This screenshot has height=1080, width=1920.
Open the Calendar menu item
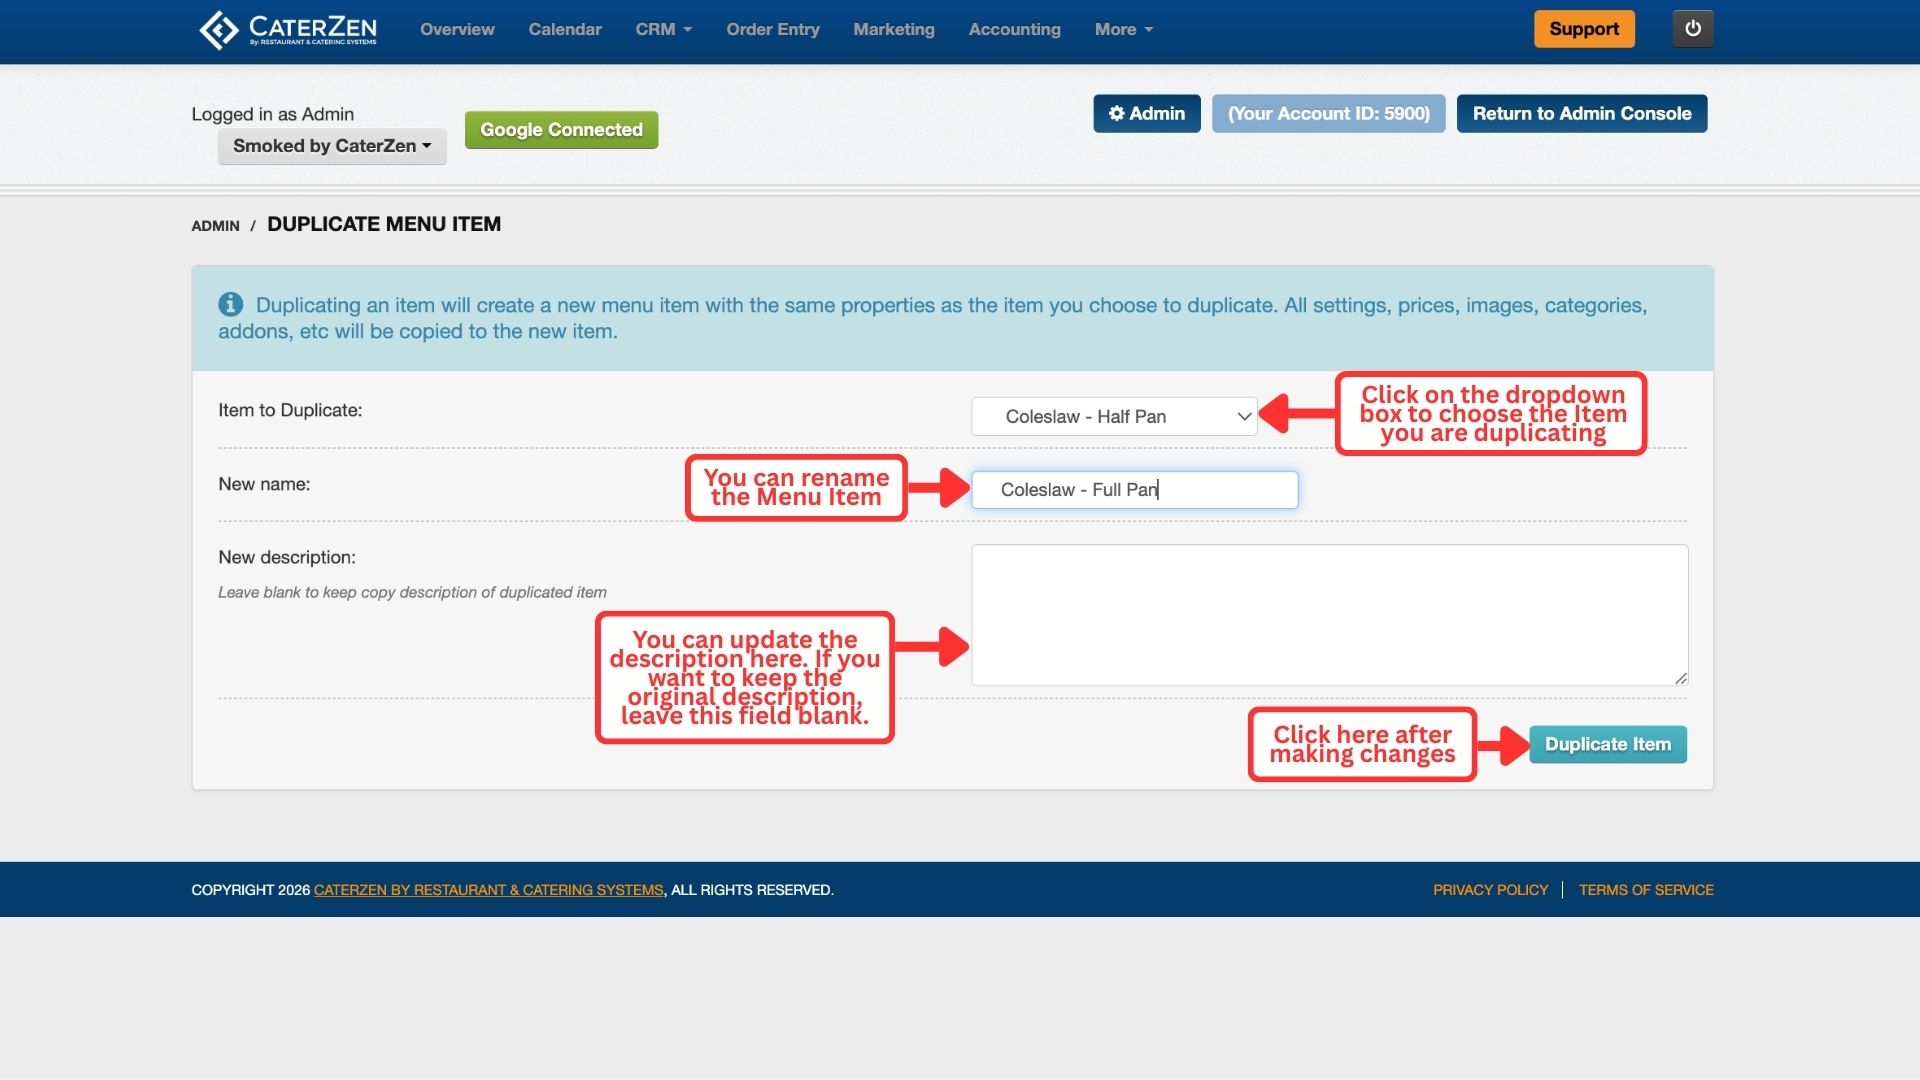(x=564, y=30)
